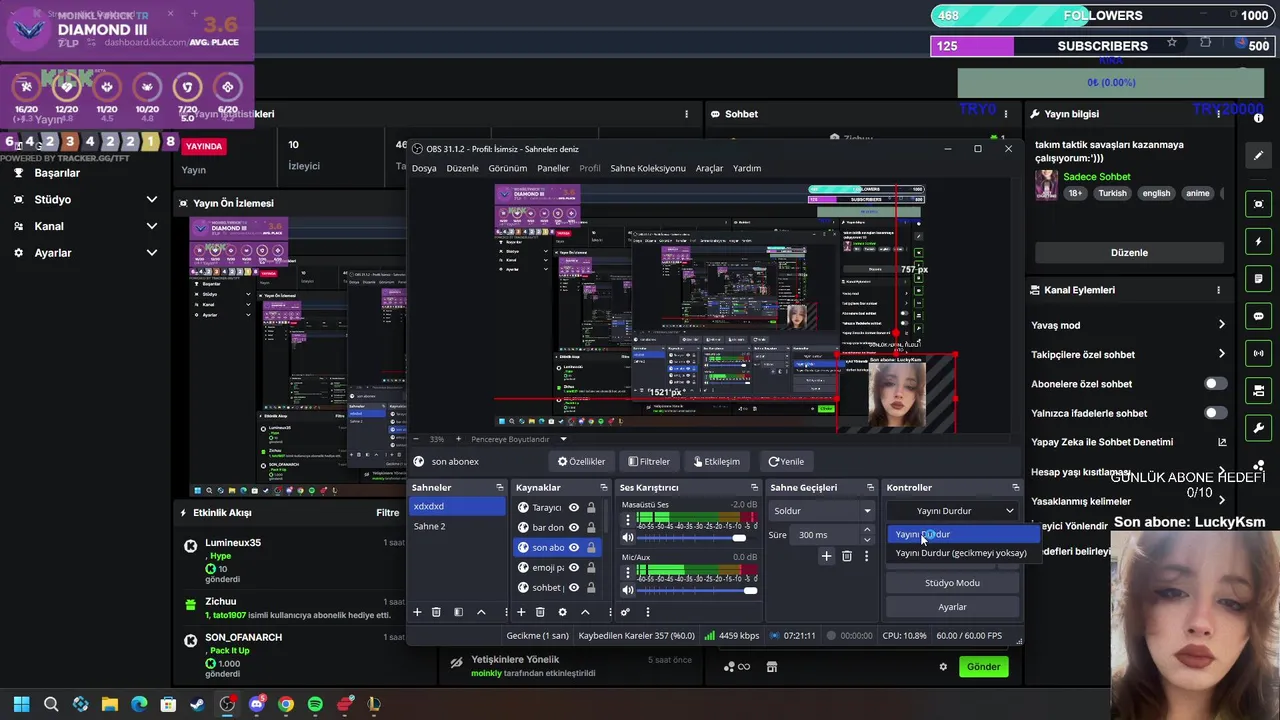Delete the selected scene with the Sahneler trash icon
The height and width of the screenshot is (720, 1280).
[436, 612]
